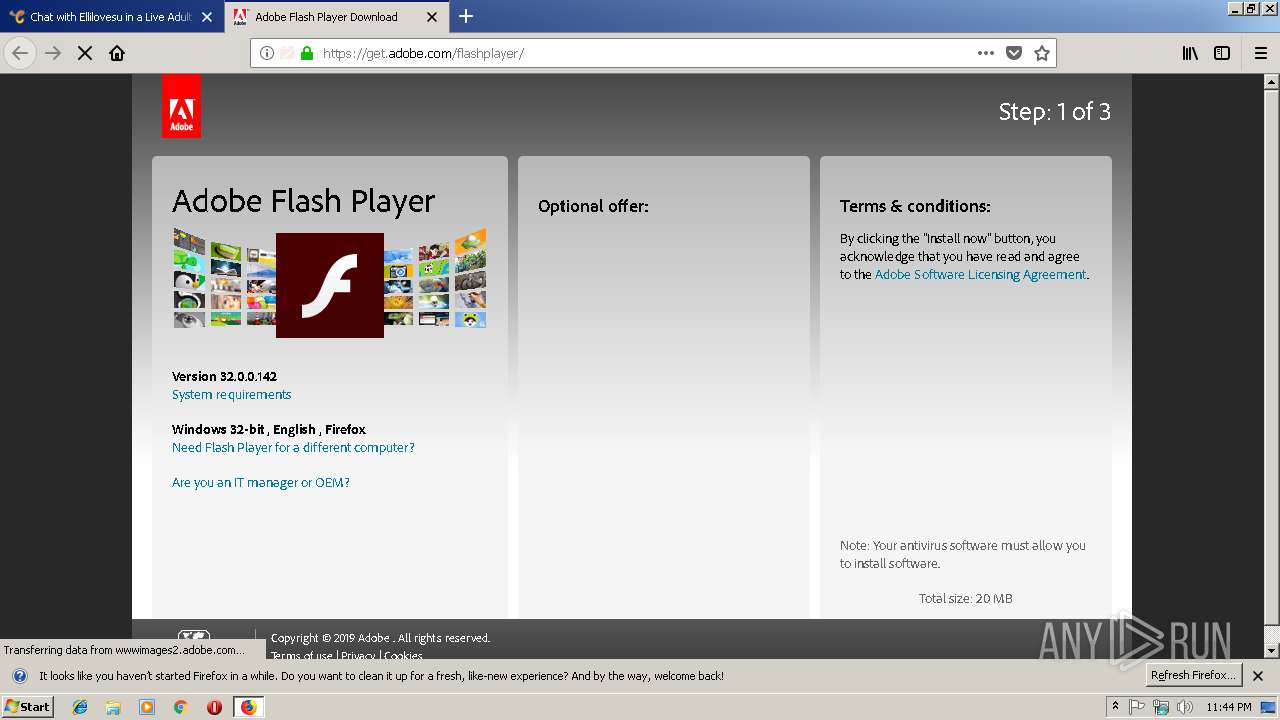1280x720 pixels.
Task: Open the Adobe Software Licensing Agreement link
Action: pos(980,274)
